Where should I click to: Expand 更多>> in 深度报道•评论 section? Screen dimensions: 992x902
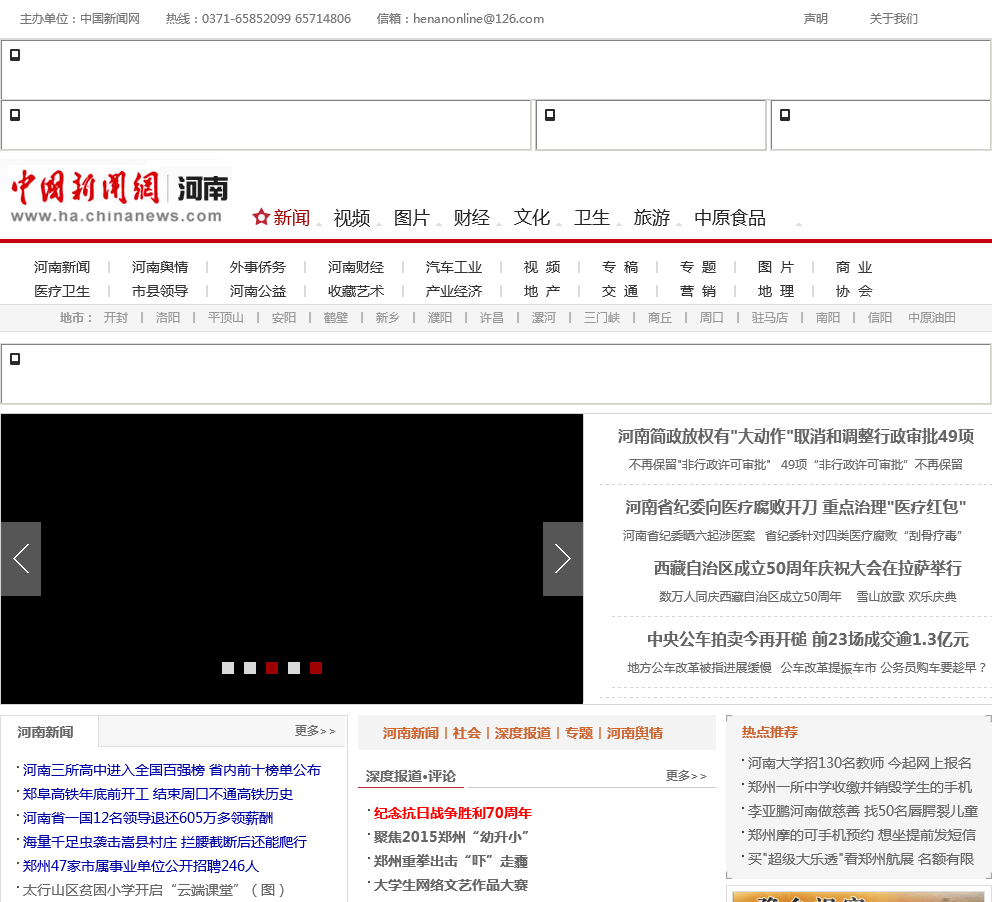(686, 776)
